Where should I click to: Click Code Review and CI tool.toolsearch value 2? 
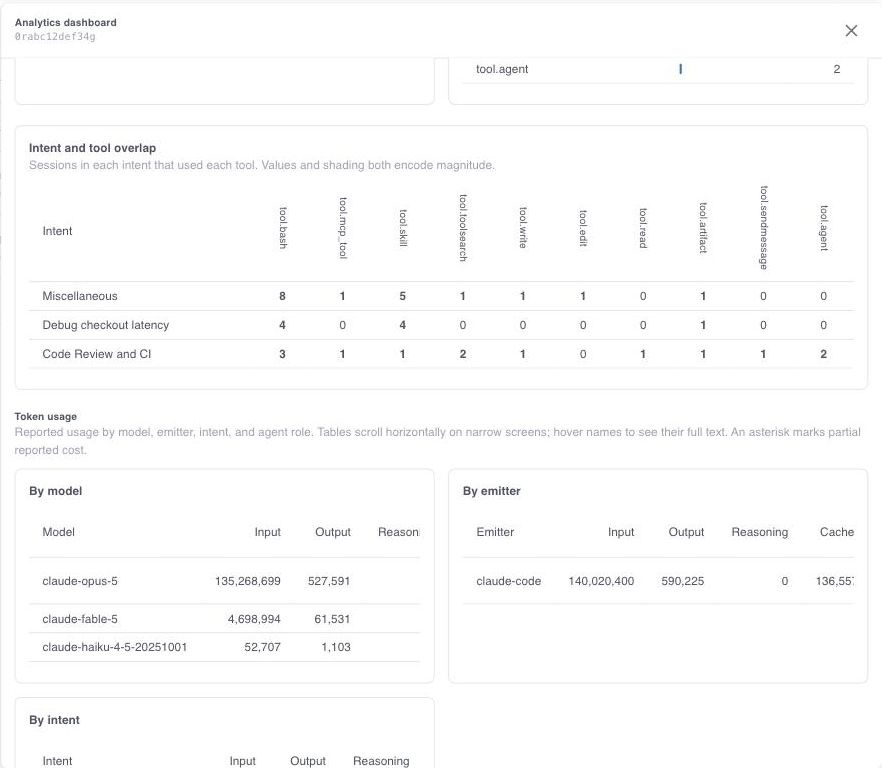[463, 354]
